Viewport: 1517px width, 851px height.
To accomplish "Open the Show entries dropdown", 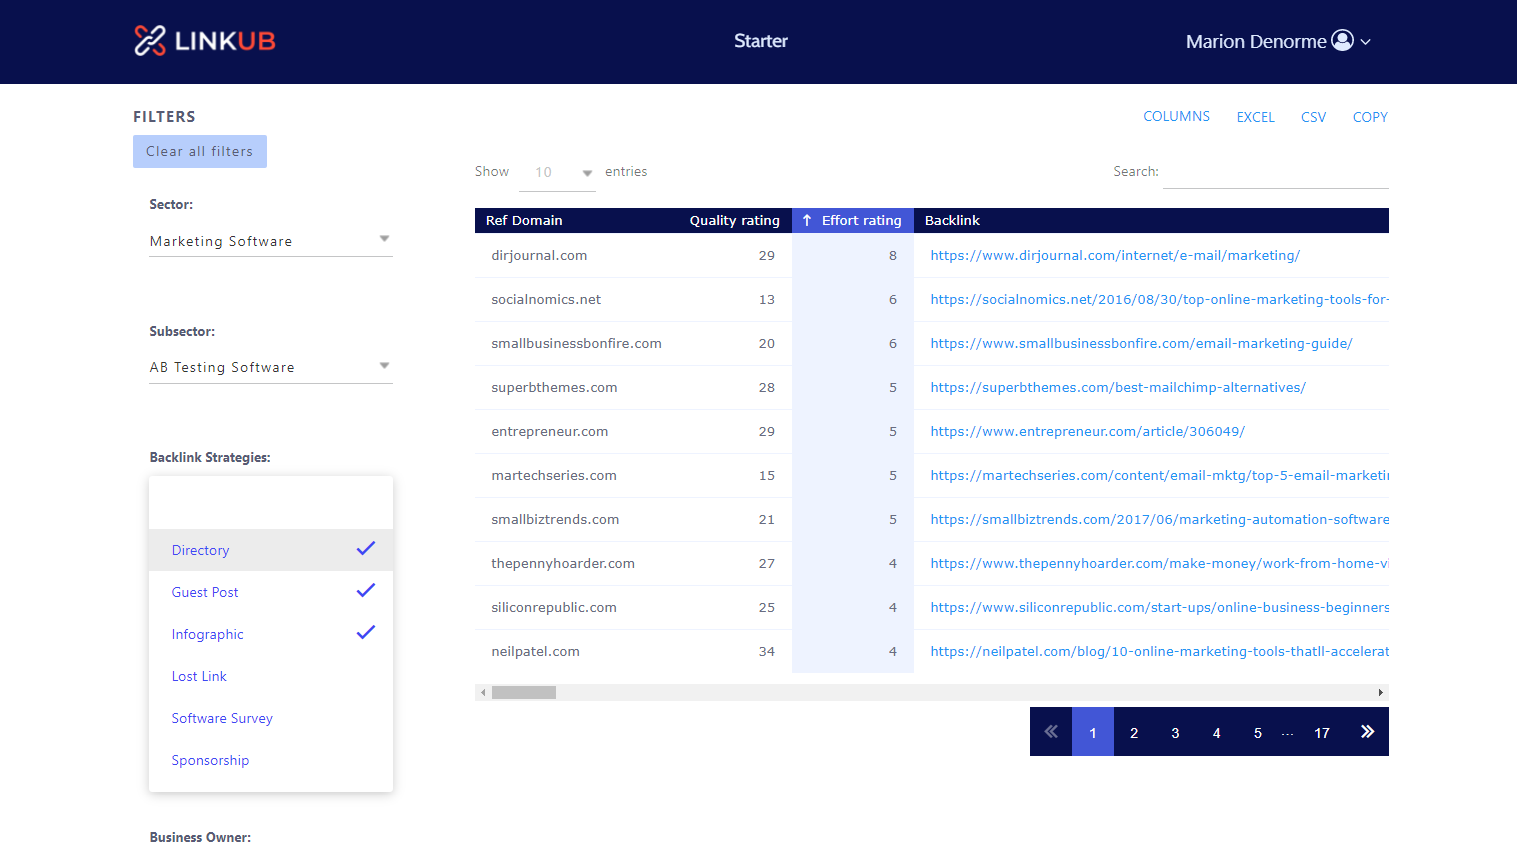I will 557,172.
